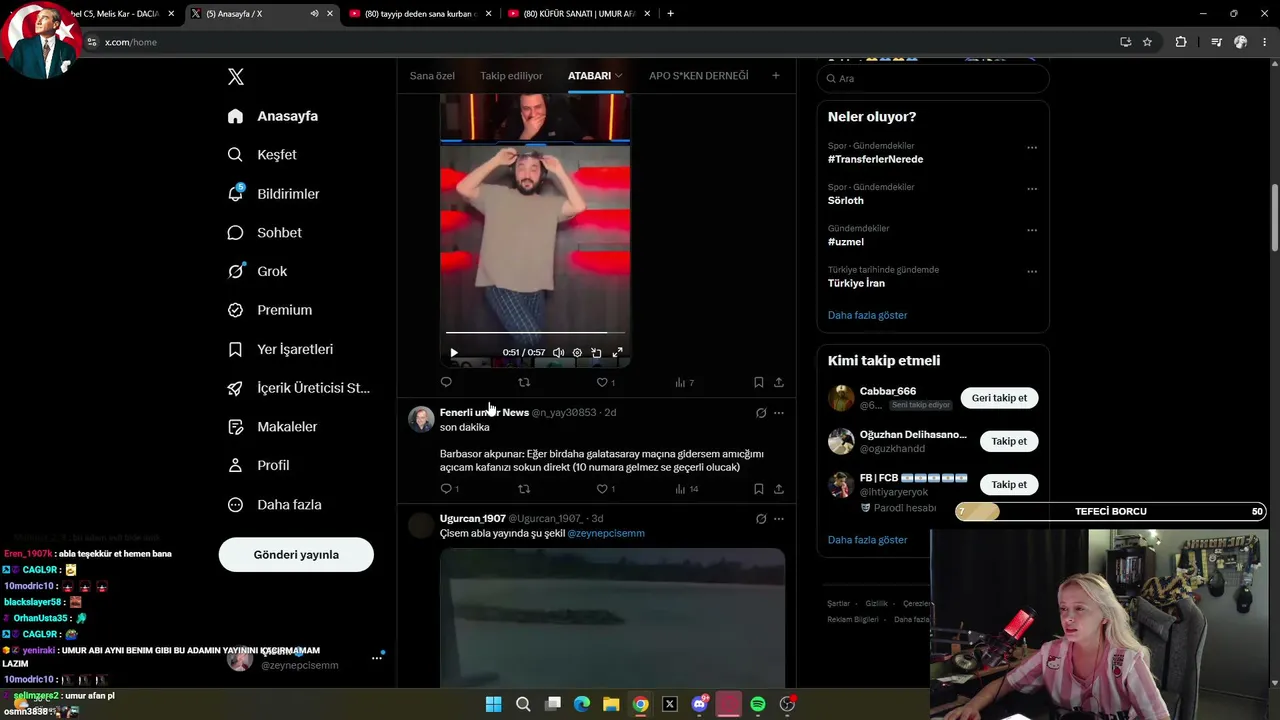Switch to the APO S*KEN DERNEĞİ tab
The image size is (1280, 720).
point(698,76)
